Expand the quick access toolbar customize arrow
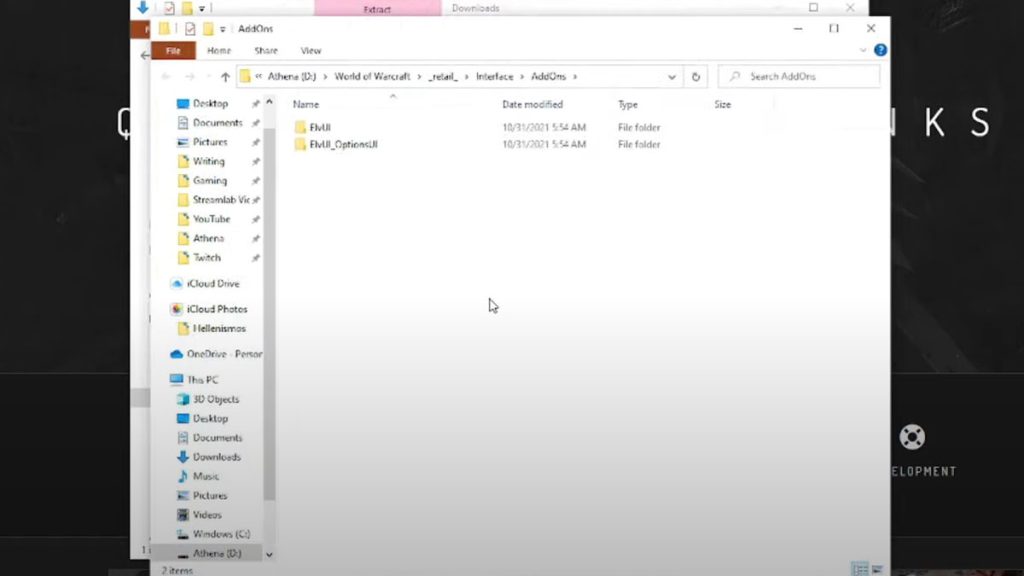1024x576 pixels. point(223,29)
